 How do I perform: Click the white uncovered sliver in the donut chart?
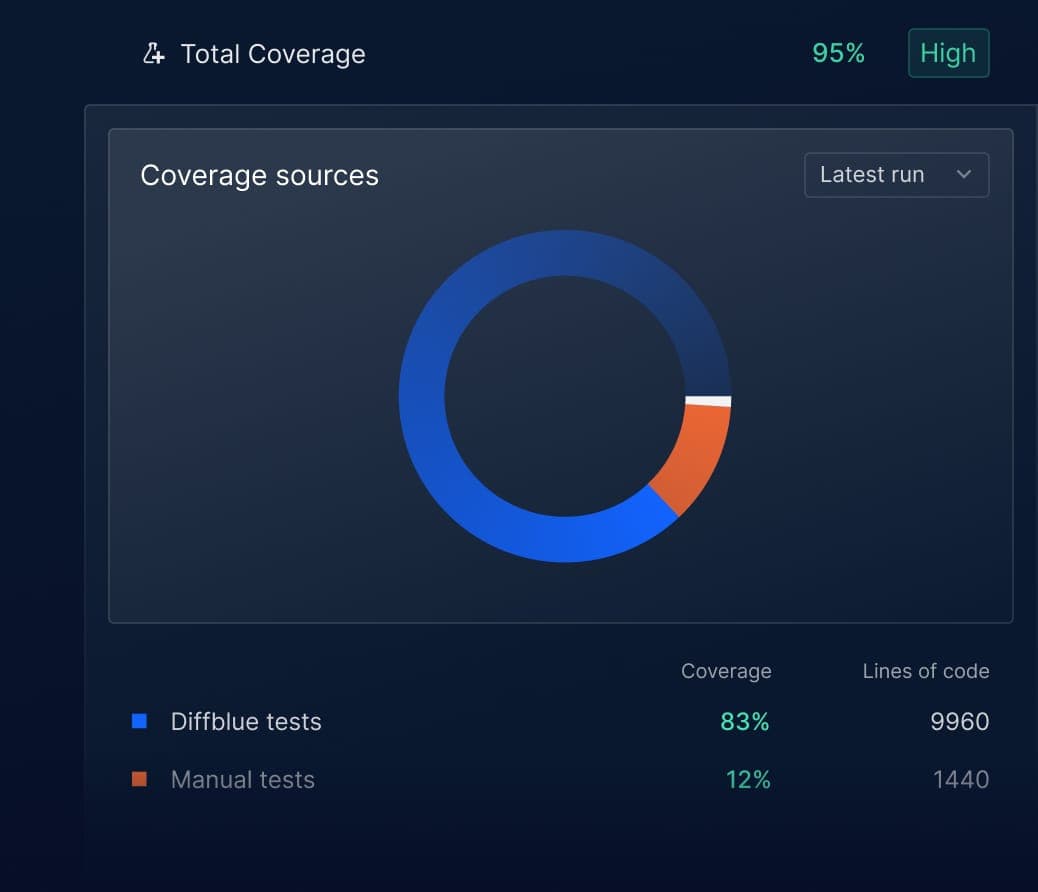tap(710, 398)
